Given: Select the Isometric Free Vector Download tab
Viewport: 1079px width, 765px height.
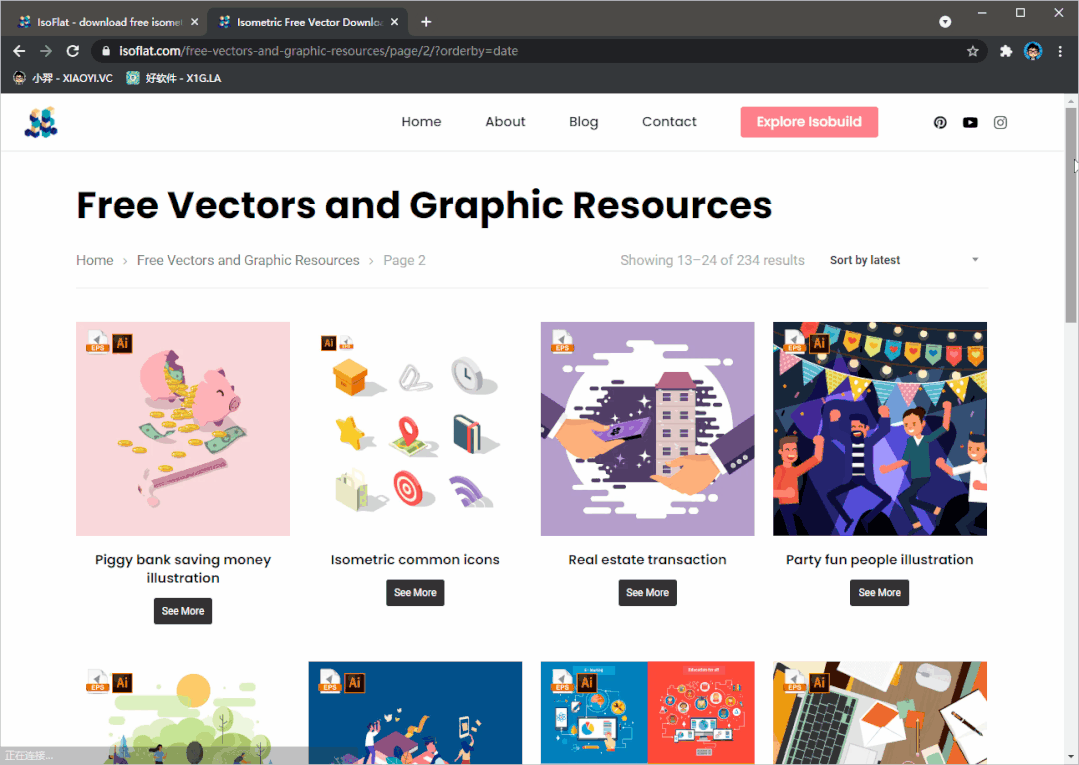Looking at the screenshot, I should 307,22.
